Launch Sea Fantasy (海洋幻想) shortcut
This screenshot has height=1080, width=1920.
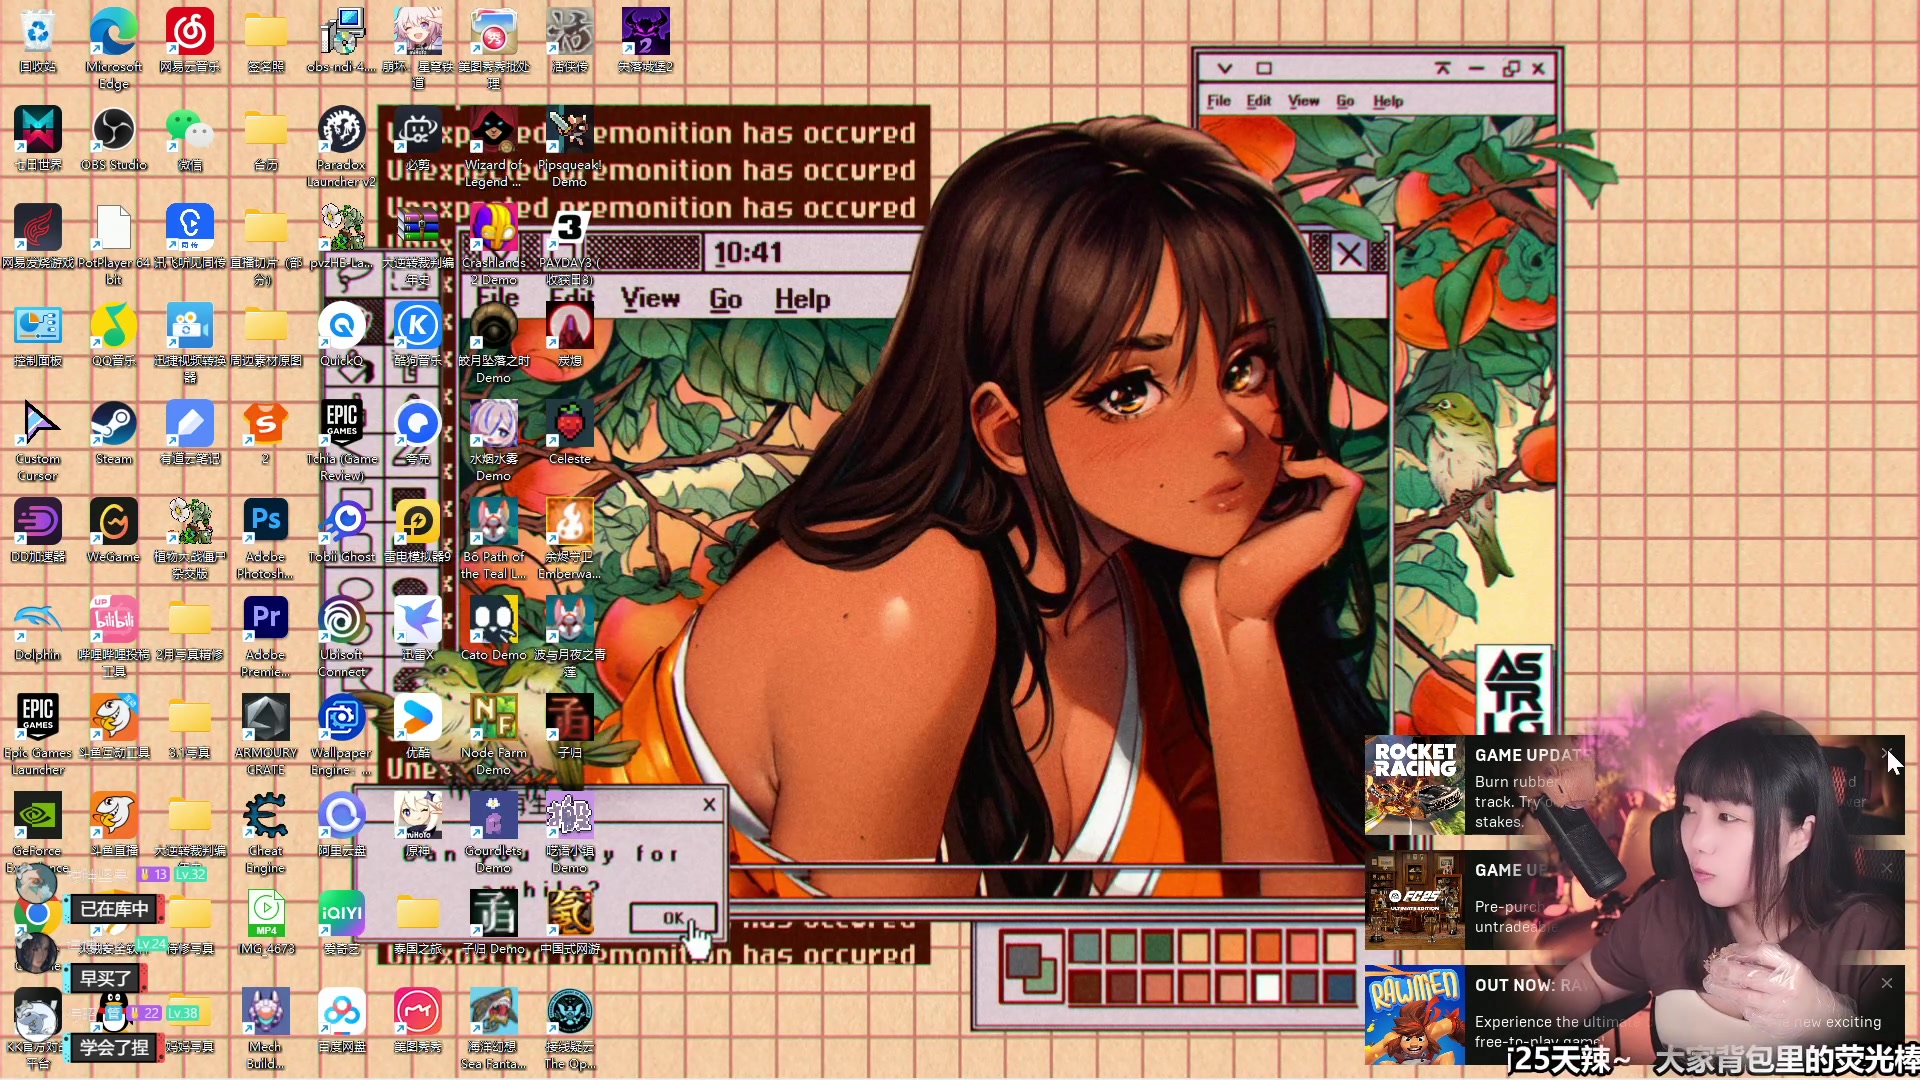[494, 1028]
